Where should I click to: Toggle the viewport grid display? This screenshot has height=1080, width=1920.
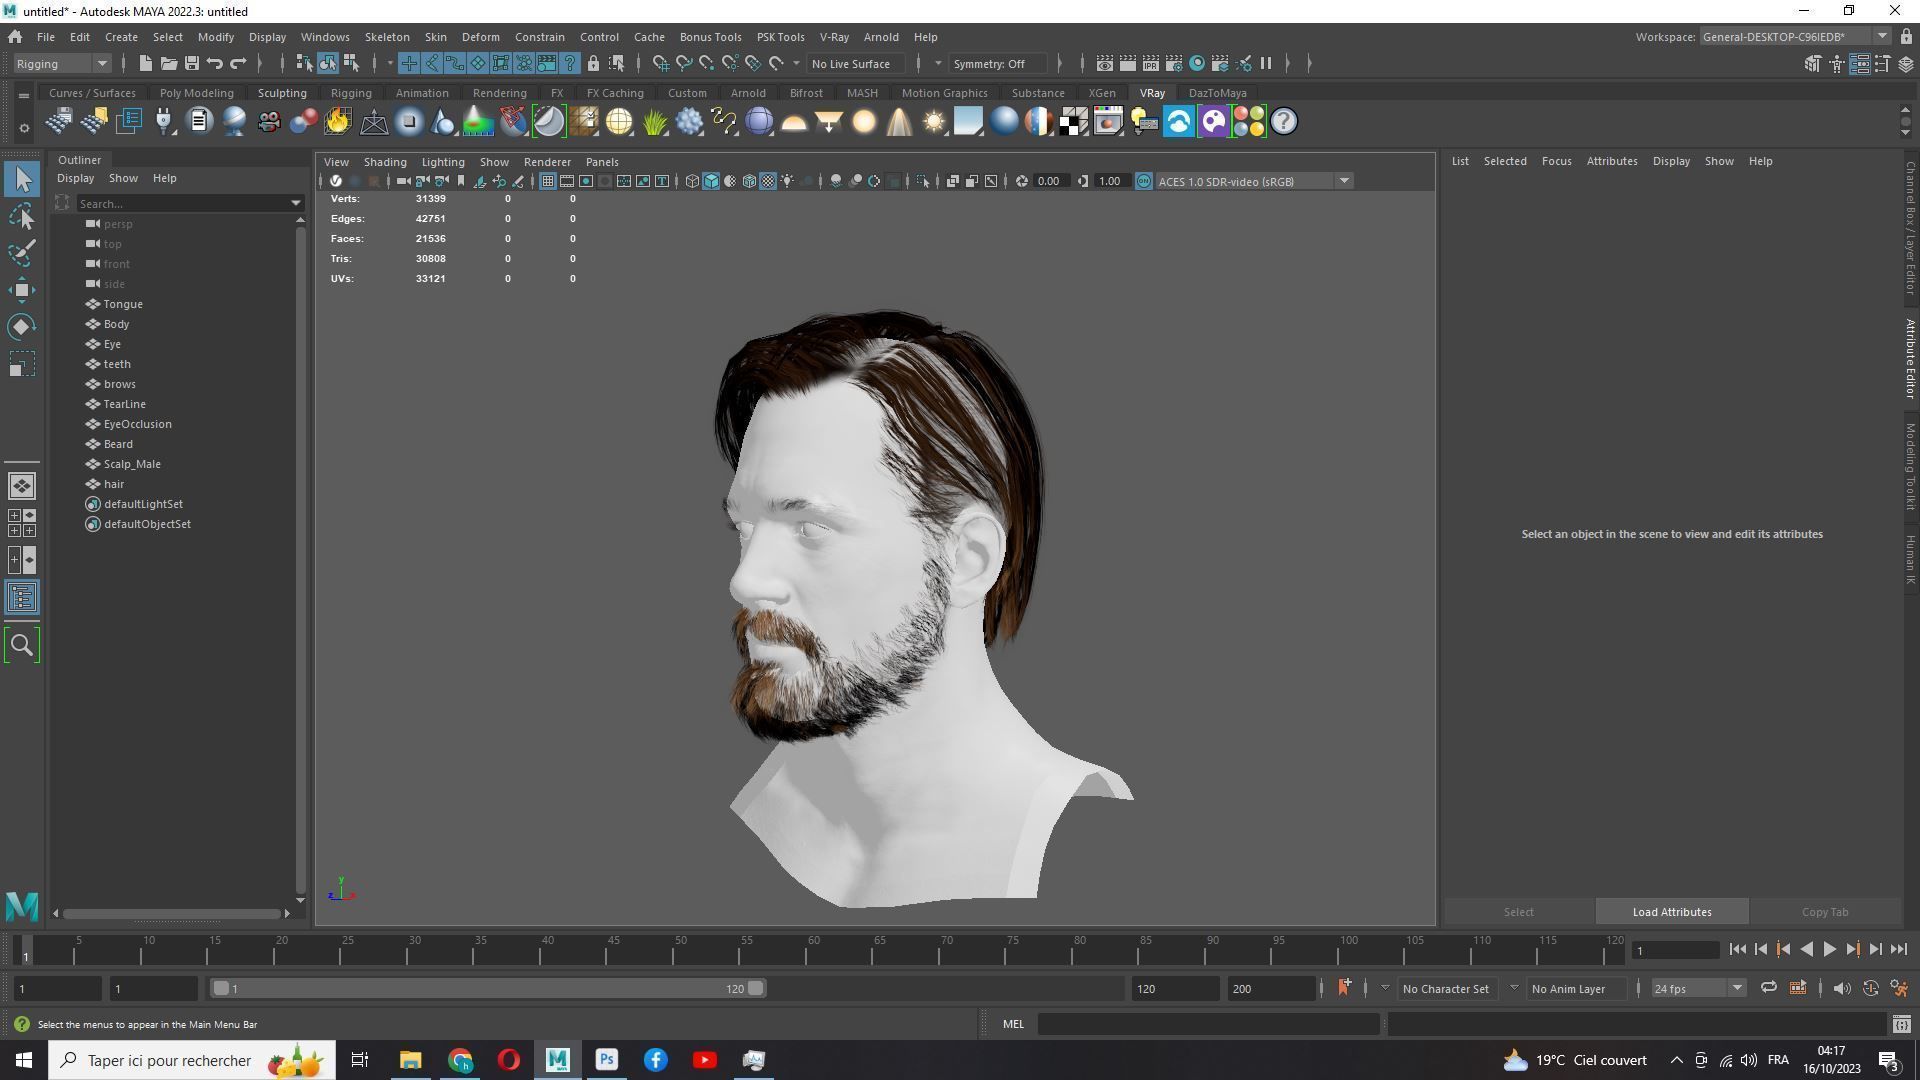[x=548, y=181]
